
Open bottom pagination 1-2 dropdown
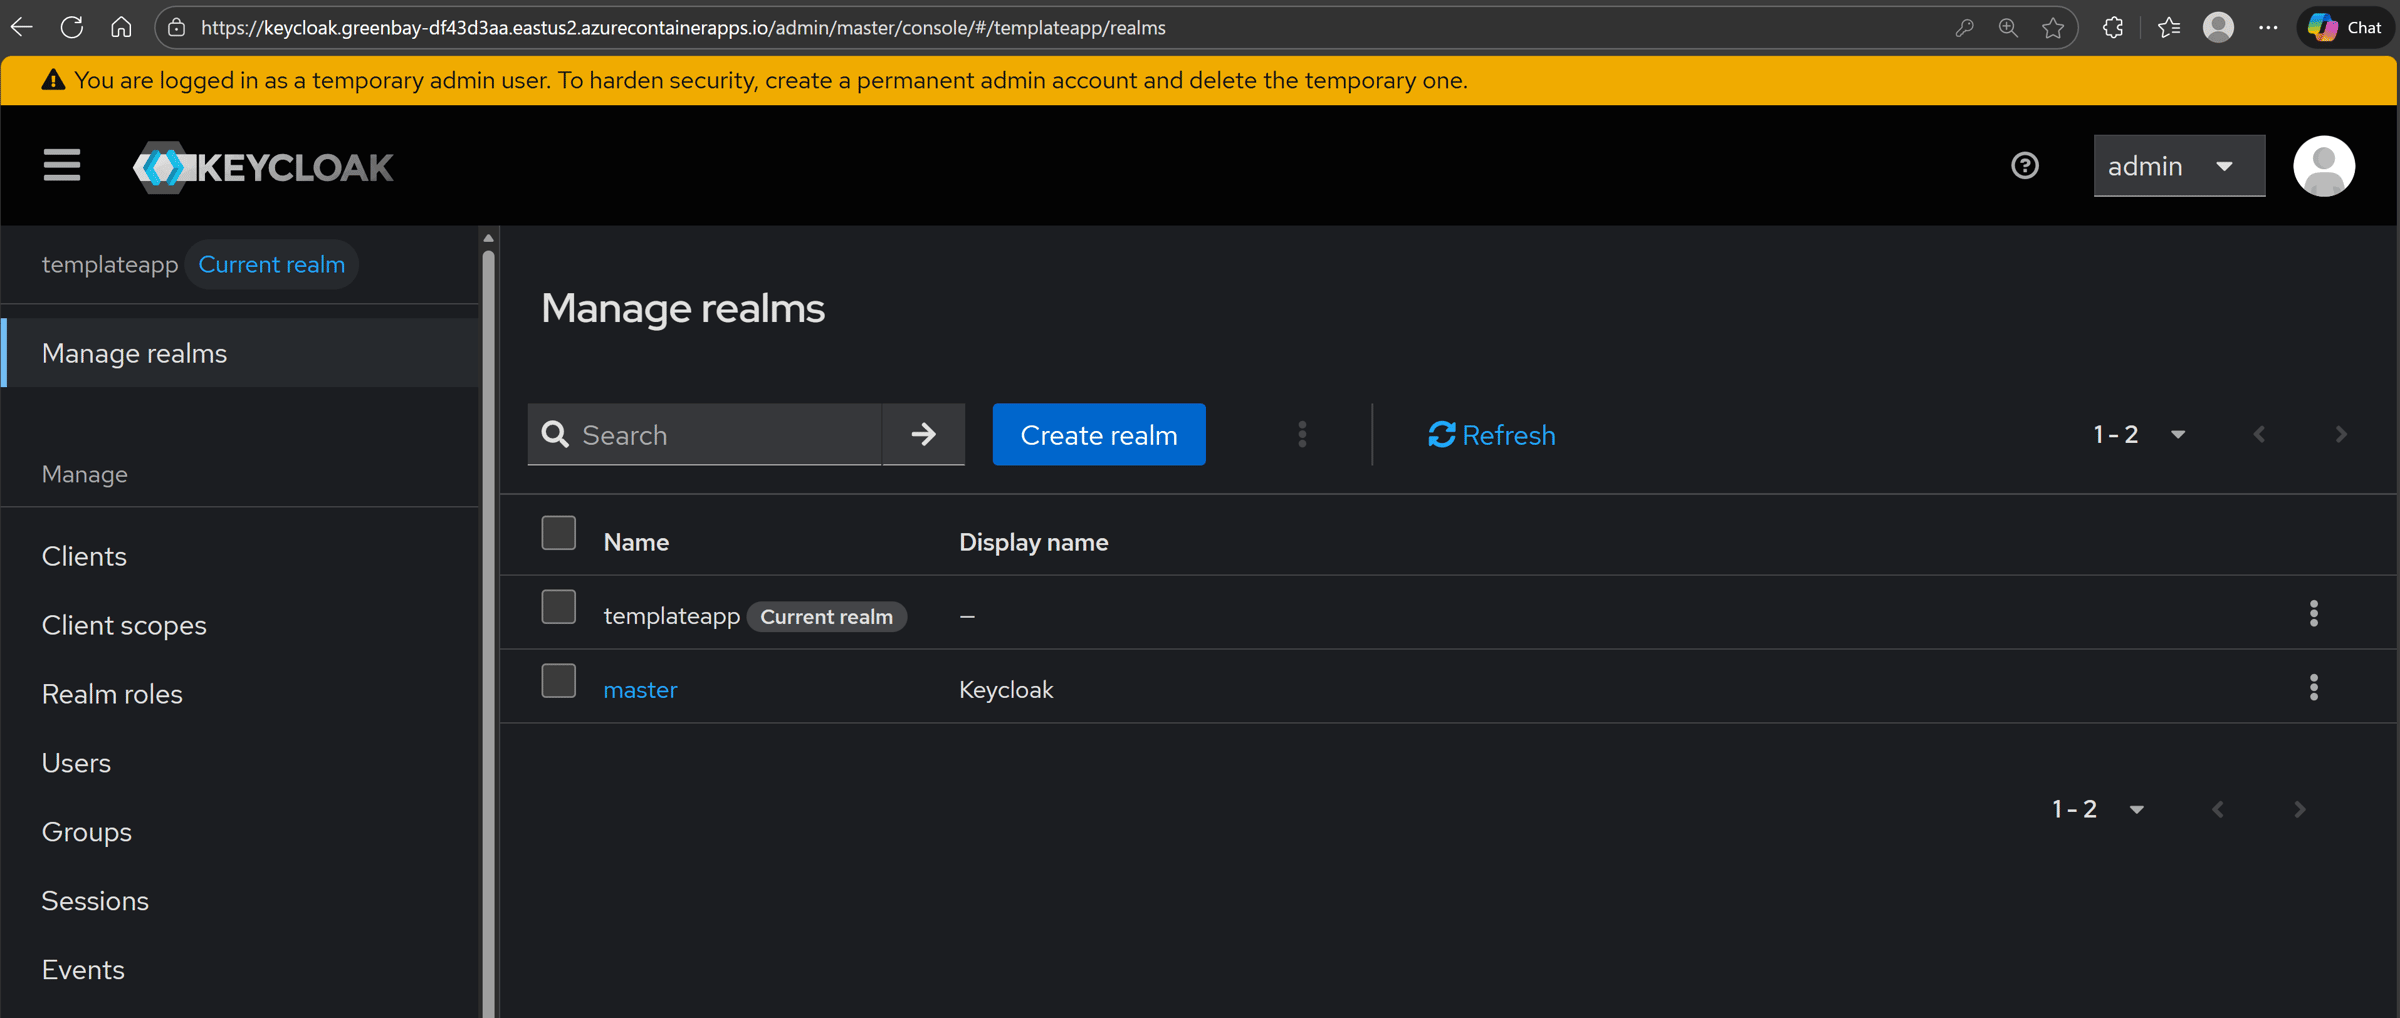(x=2097, y=809)
